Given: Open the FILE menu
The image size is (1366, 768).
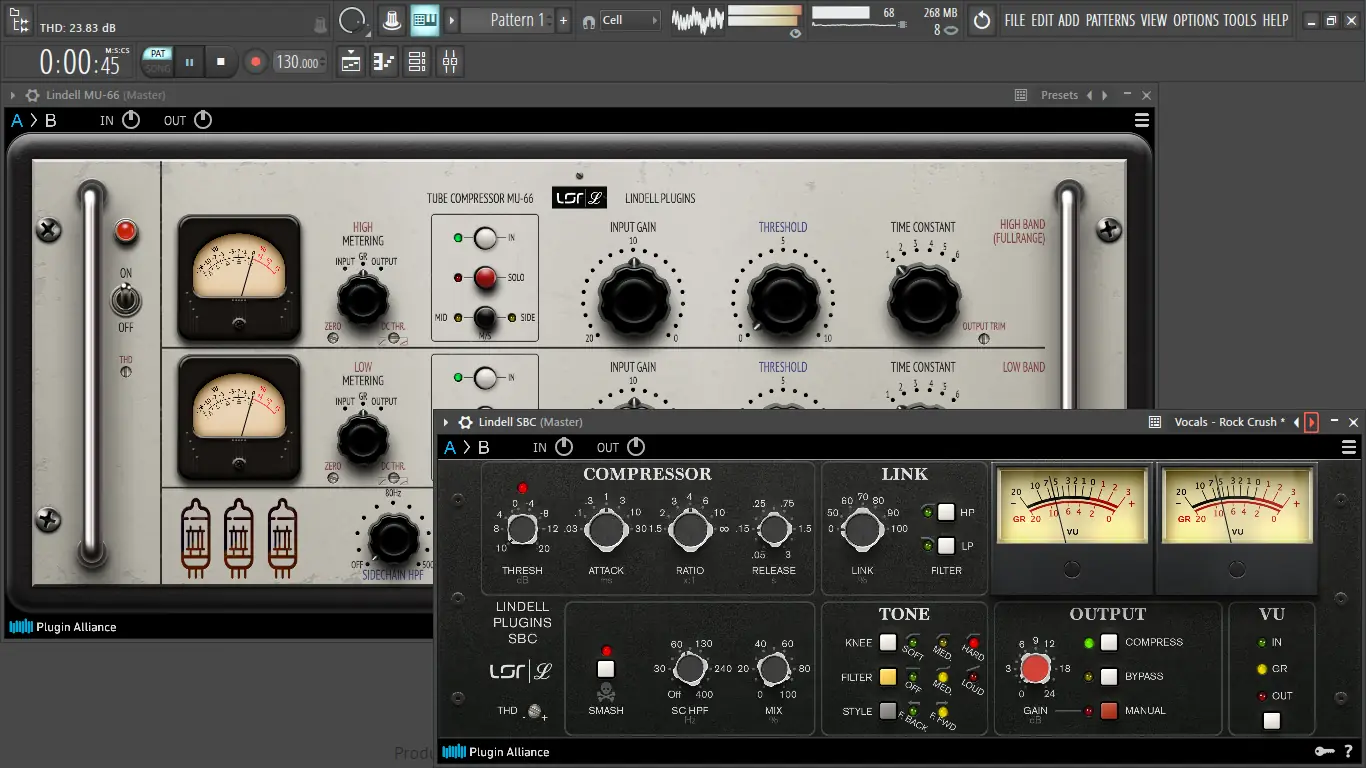Looking at the screenshot, I should [1015, 20].
